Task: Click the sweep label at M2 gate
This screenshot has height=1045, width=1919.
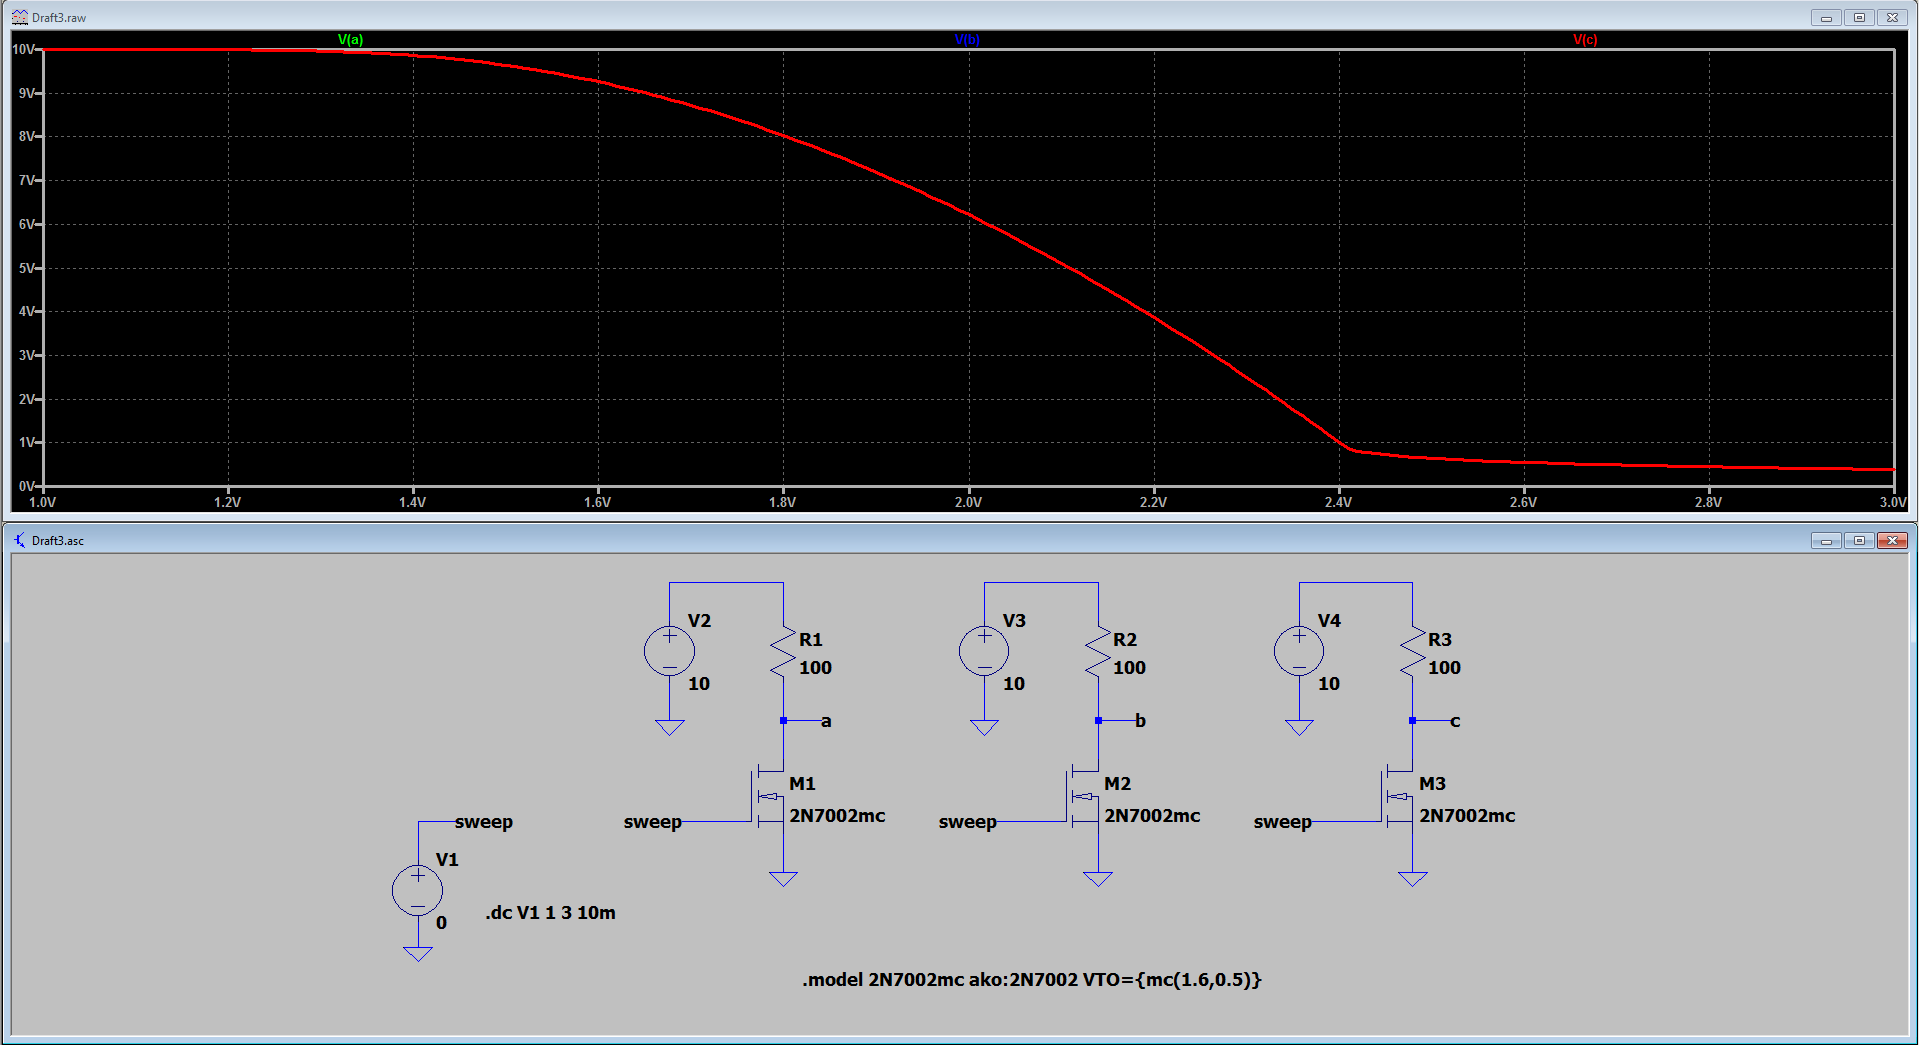Action: pyautogui.click(x=968, y=822)
